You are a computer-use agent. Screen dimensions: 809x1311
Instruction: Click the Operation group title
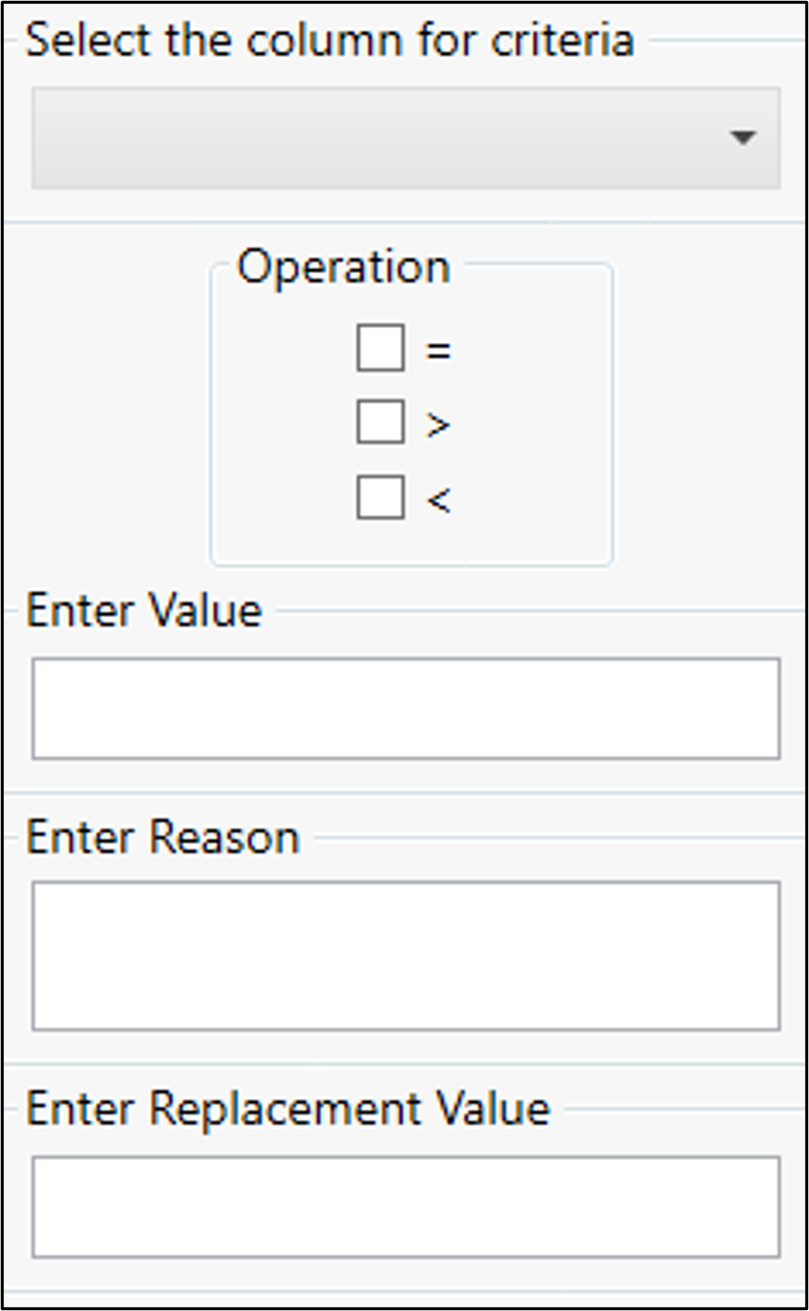[343, 267]
